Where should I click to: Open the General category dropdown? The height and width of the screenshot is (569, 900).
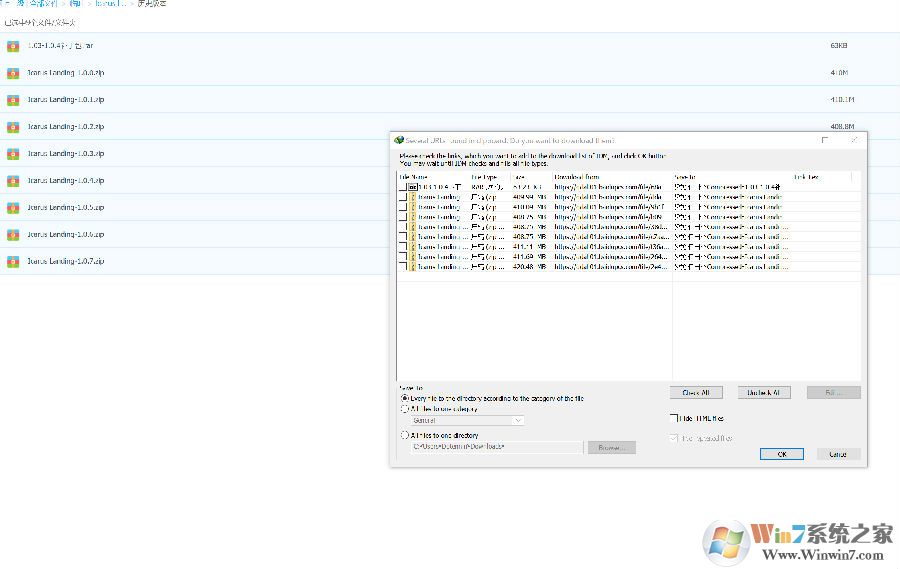467,421
